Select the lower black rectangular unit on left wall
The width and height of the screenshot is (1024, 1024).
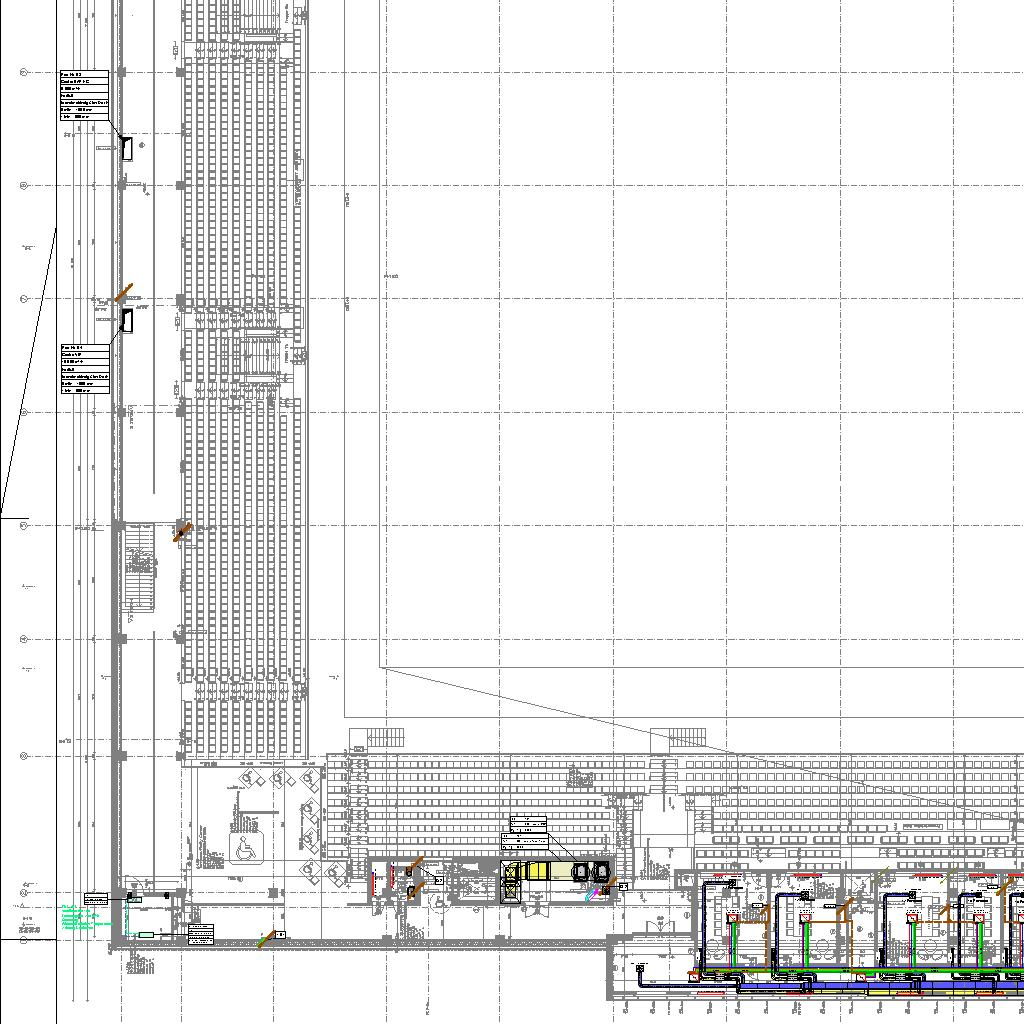tap(127, 321)
